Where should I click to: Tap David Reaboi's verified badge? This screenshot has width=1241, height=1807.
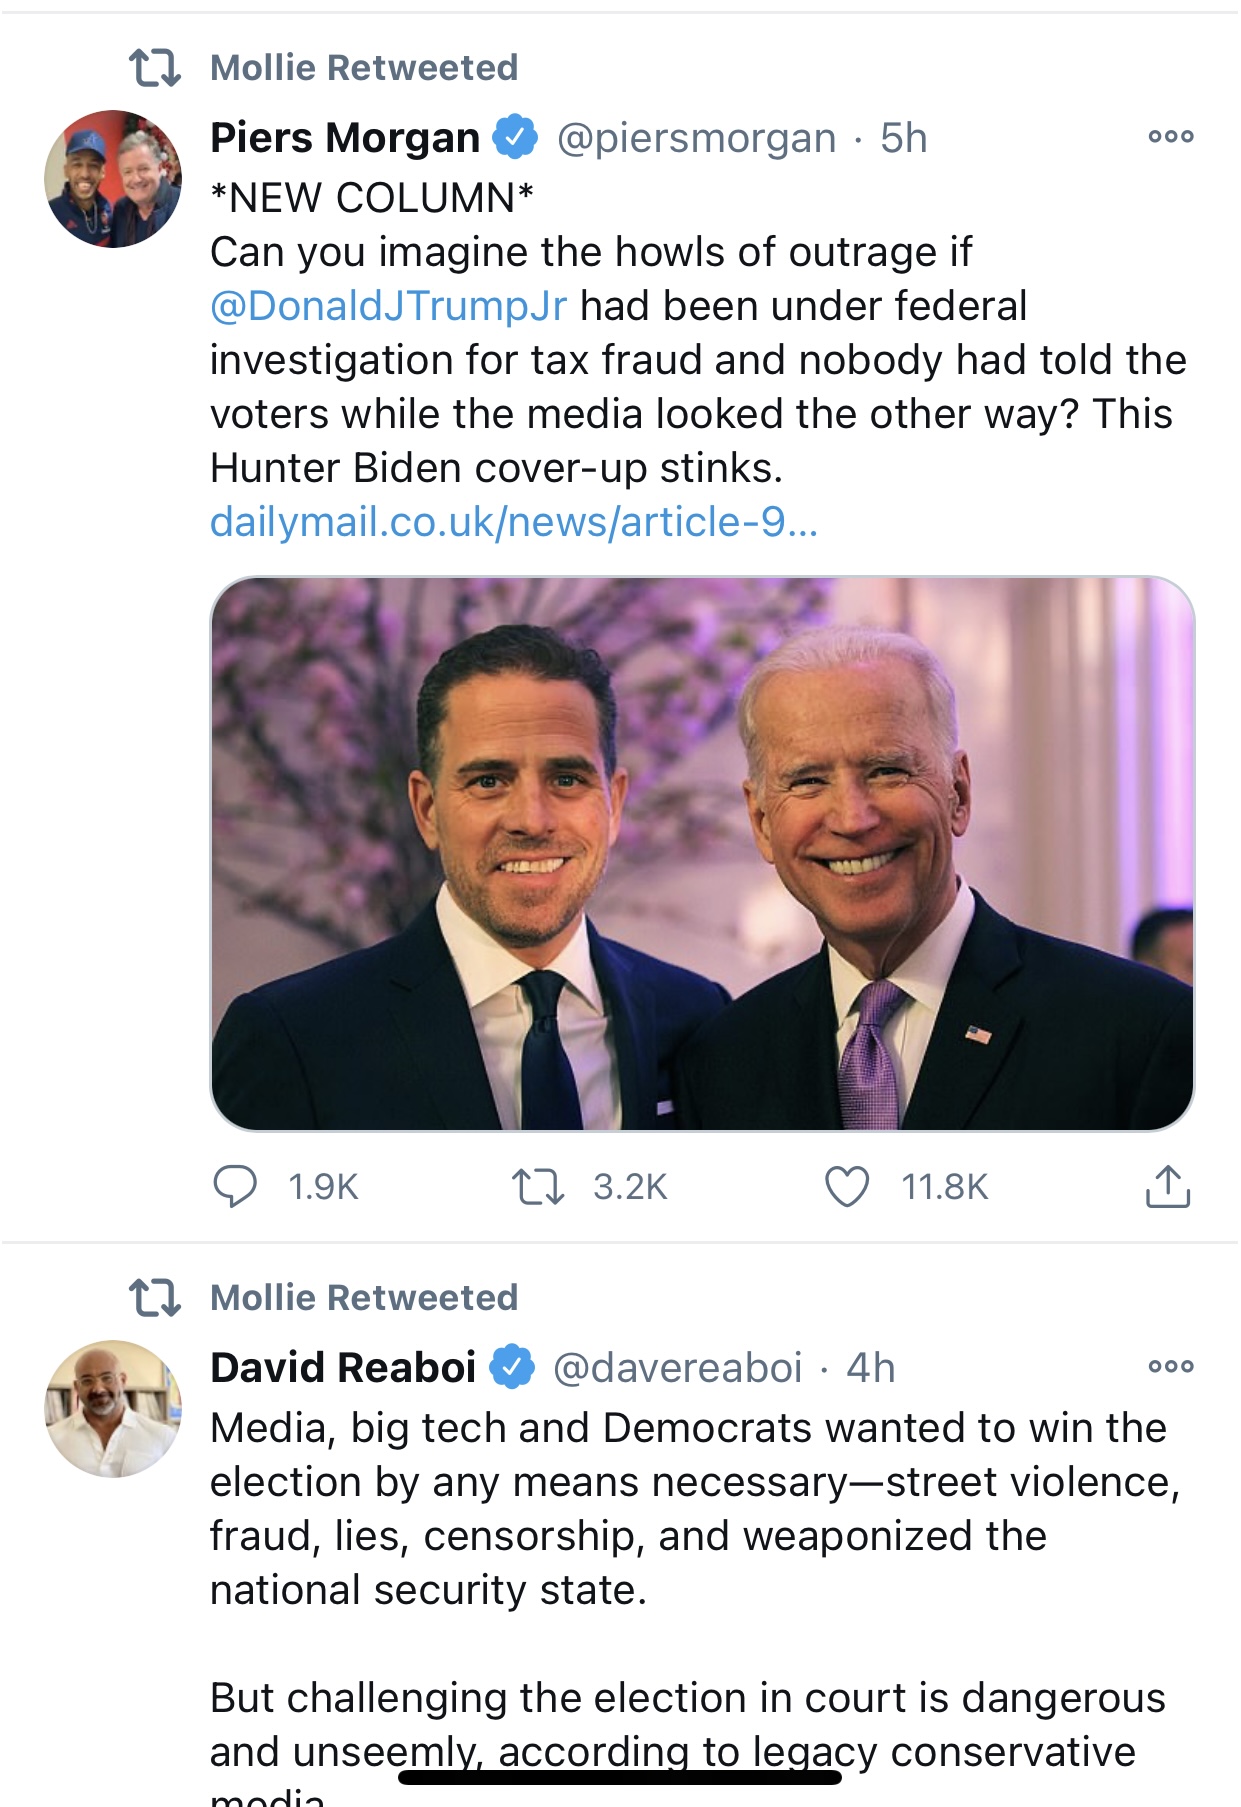(512, 1367)
